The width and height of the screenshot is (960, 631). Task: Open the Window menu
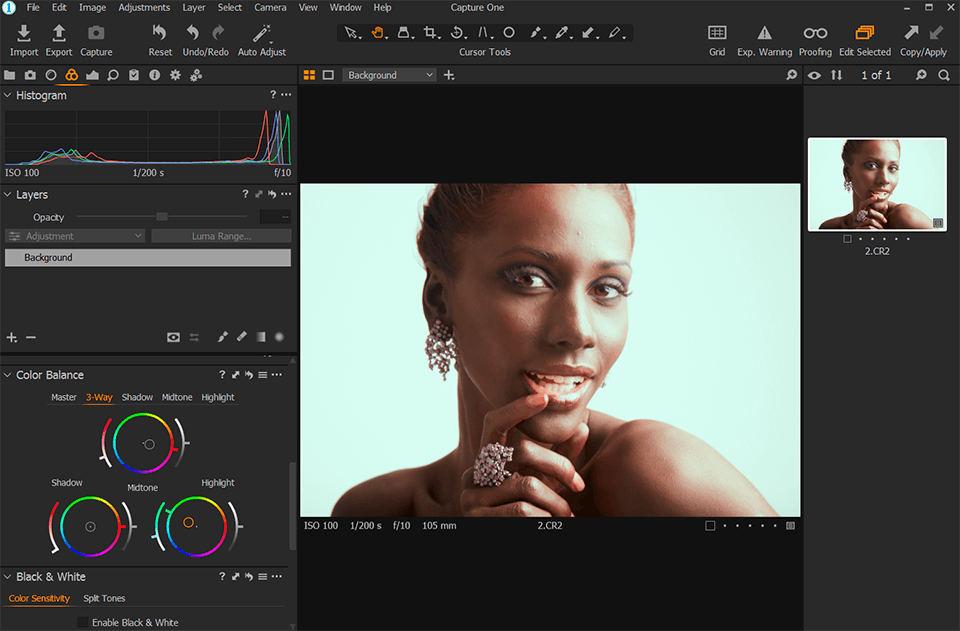point(345,7)
